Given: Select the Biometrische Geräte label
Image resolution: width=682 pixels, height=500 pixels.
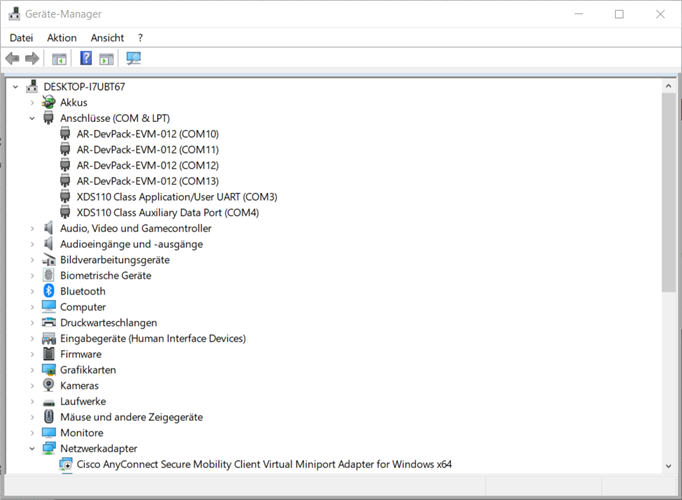Looking at the screenshot, I should tap(106, 275).
